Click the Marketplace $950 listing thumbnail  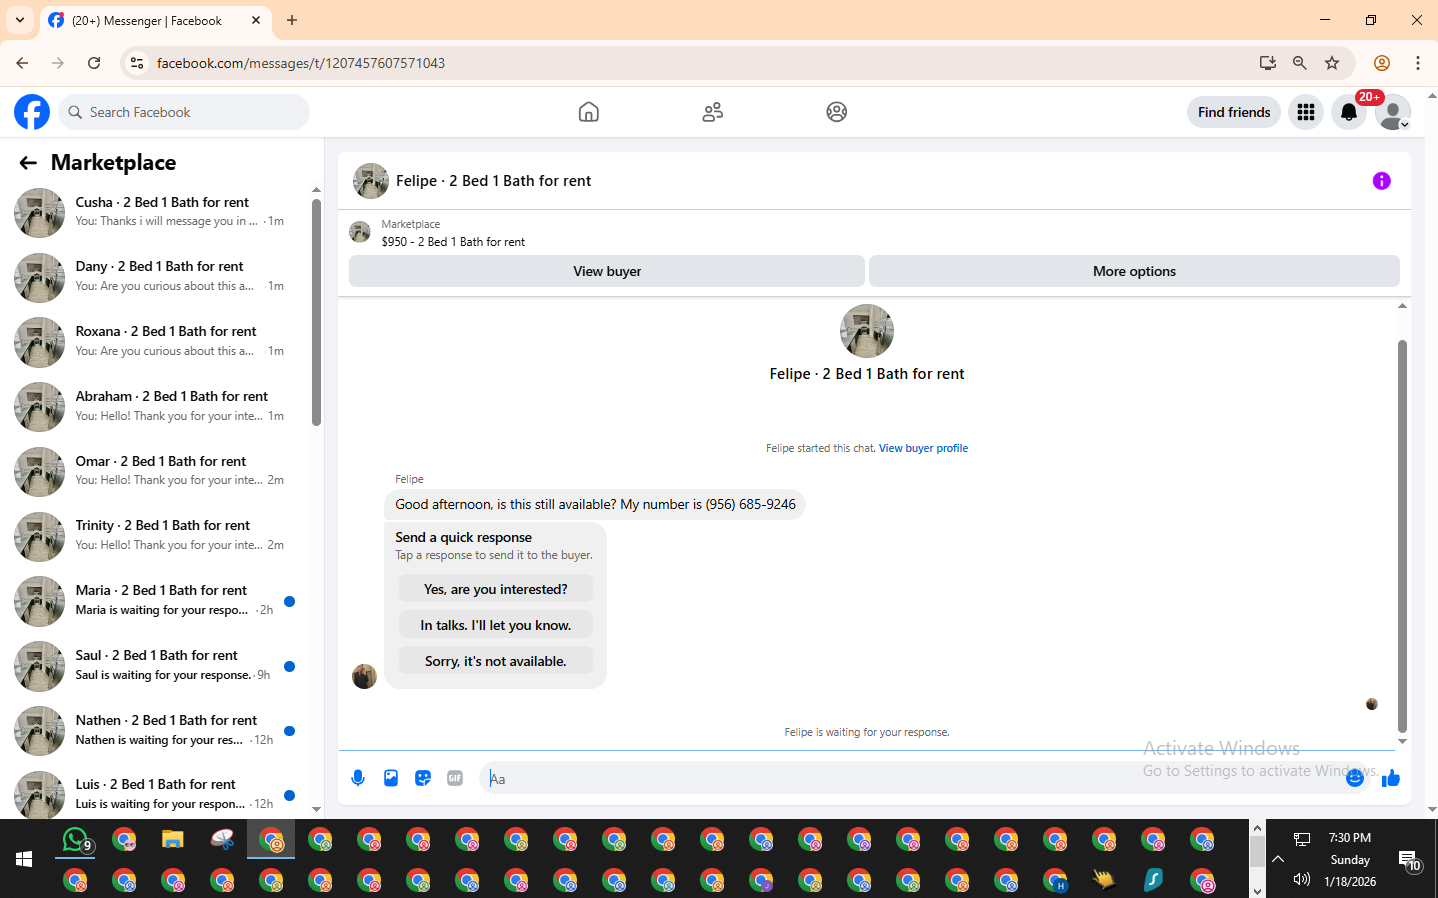tap(360, 232)
